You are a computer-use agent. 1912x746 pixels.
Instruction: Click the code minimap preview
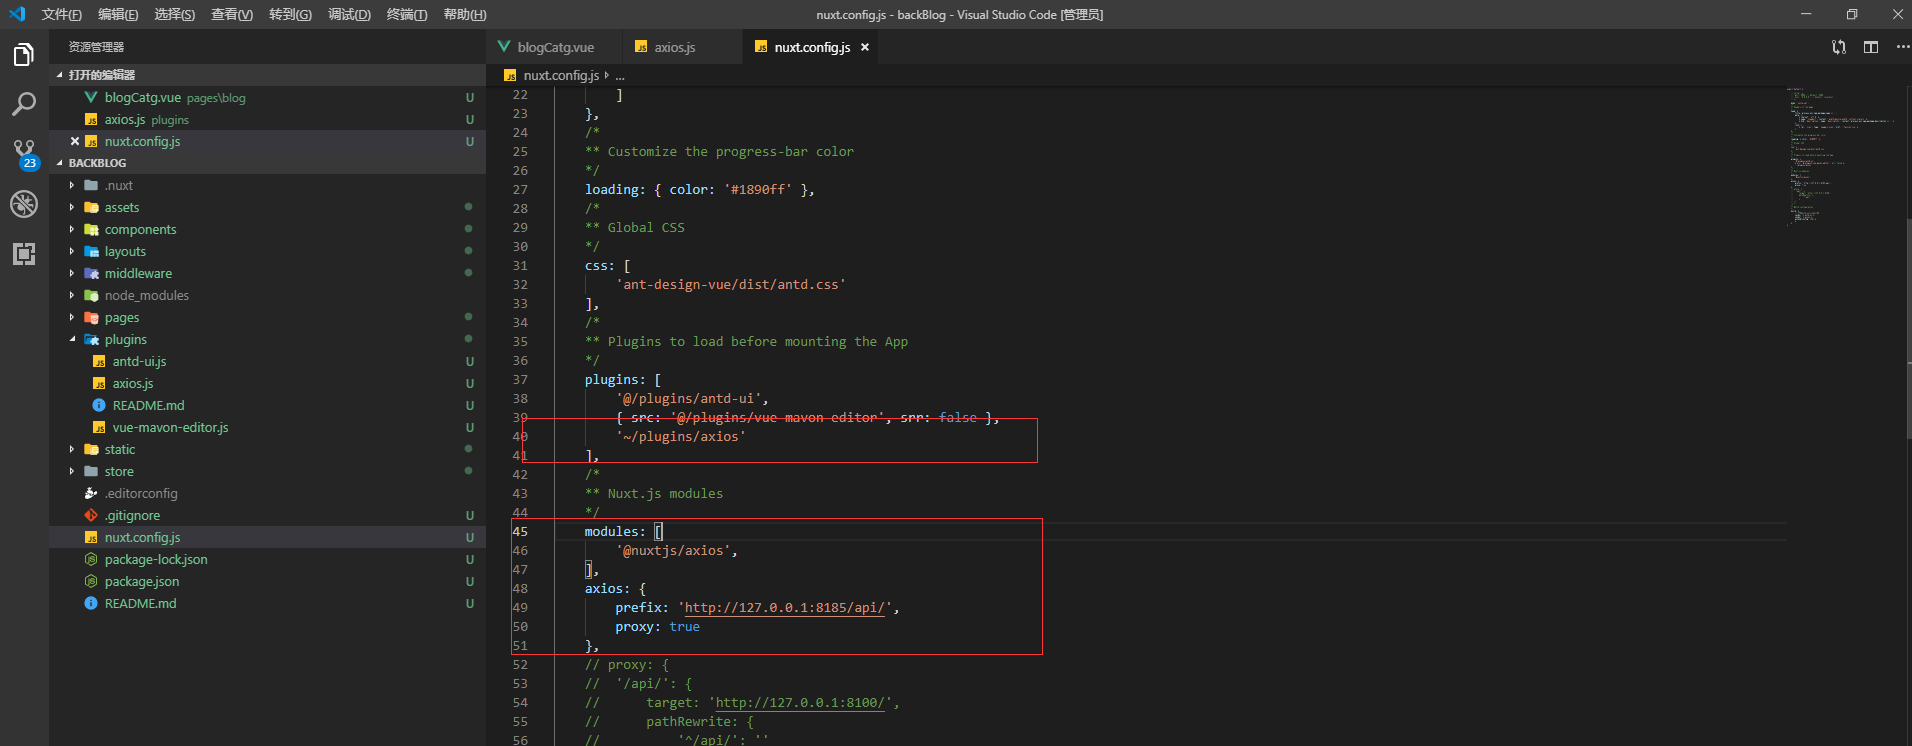(1840, 155)
